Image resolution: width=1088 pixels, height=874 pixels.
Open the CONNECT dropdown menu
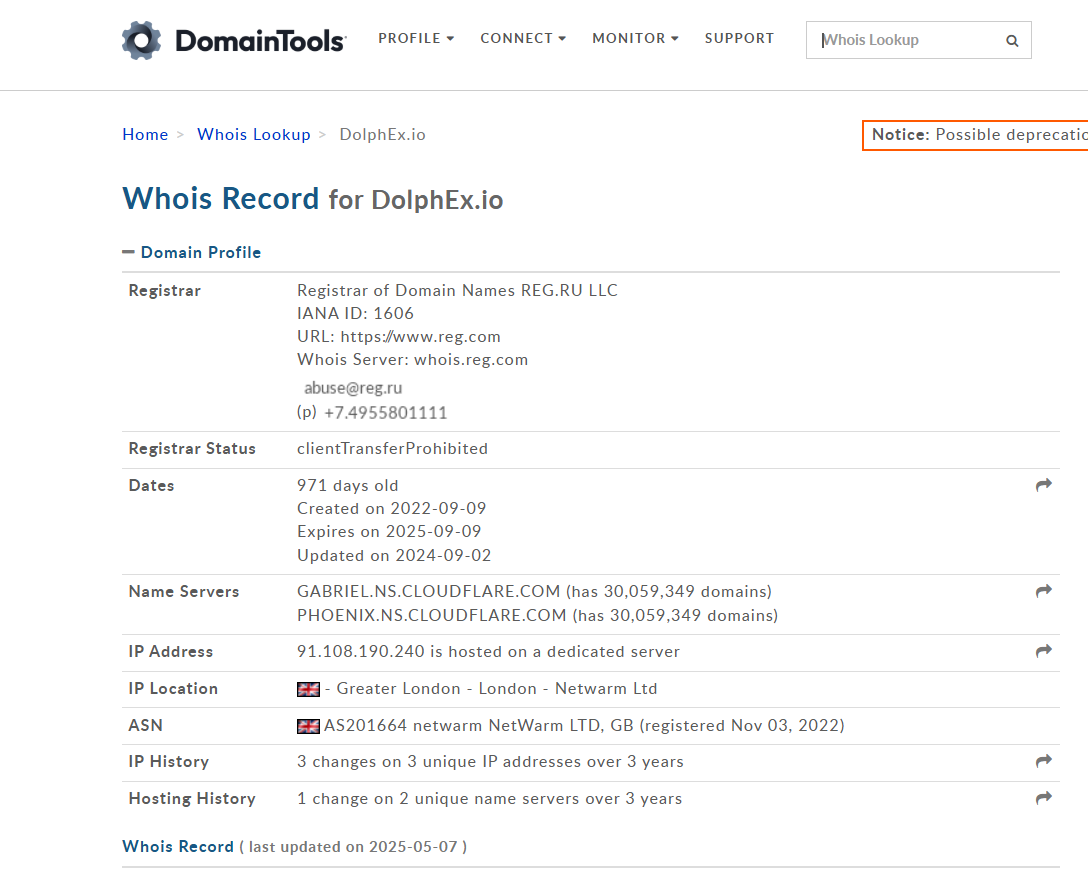click(x=523, y=38)
